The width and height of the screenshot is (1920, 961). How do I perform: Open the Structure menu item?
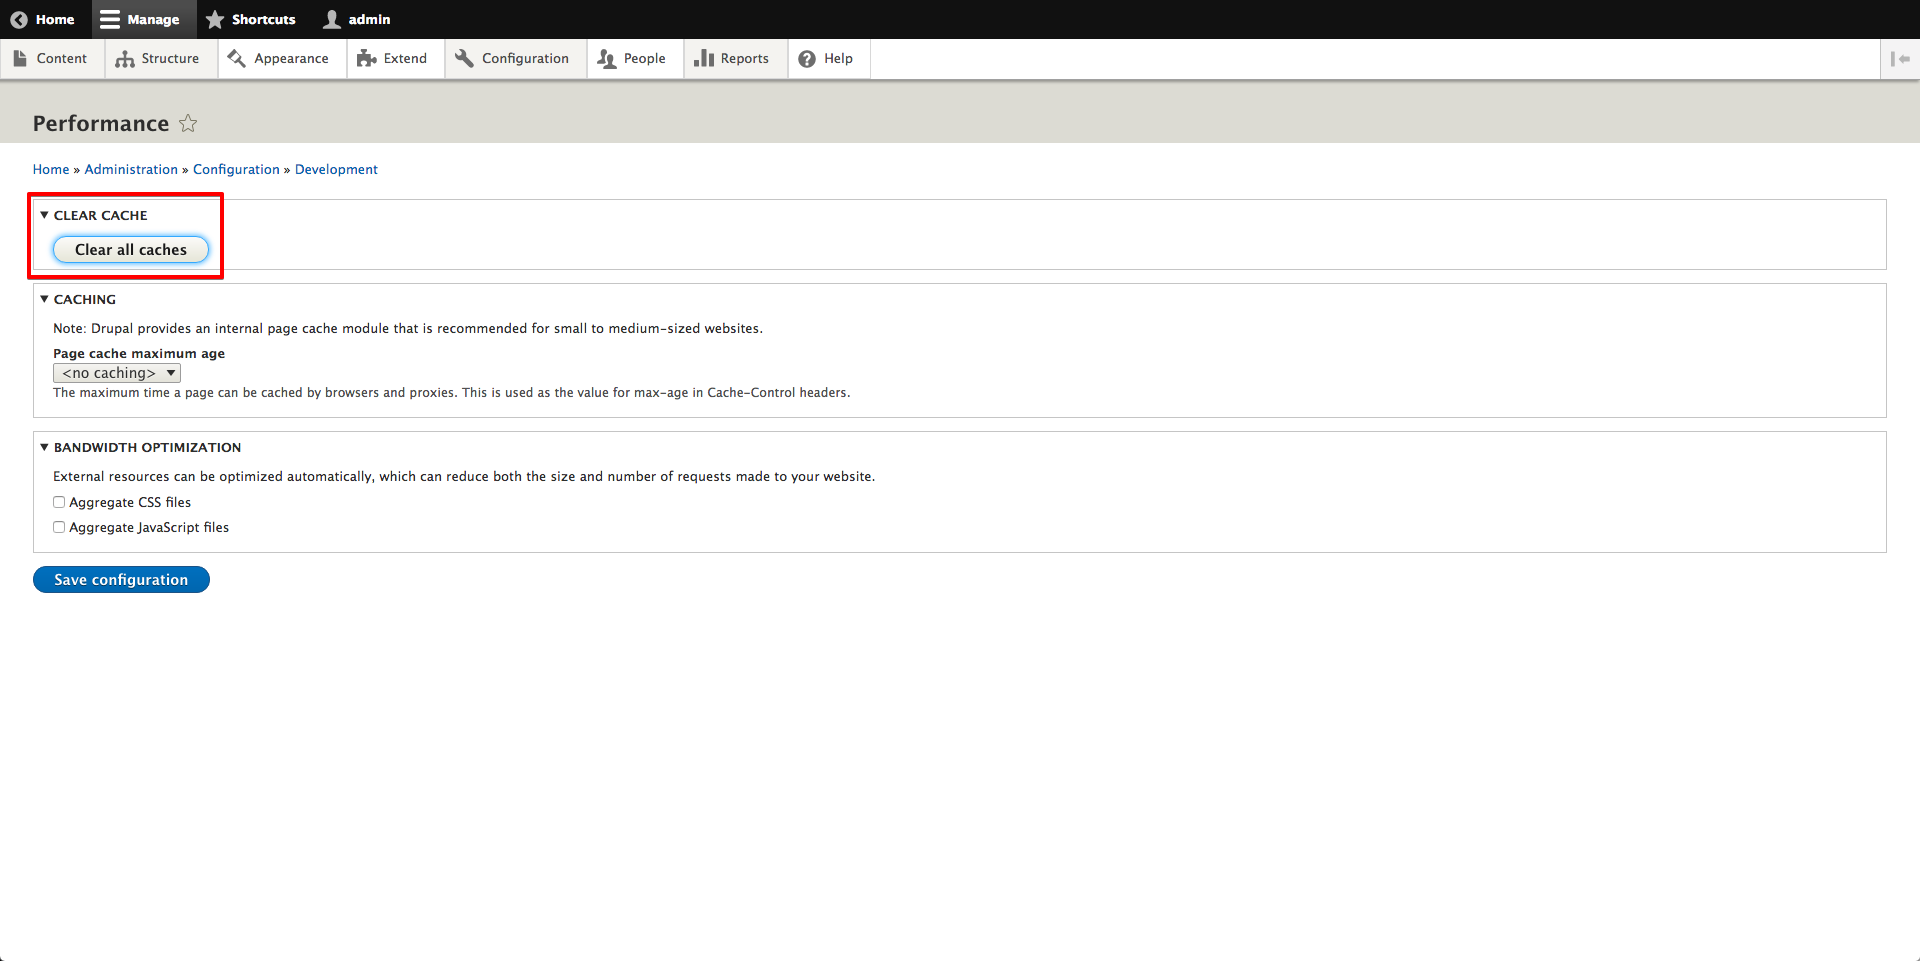click(x=158, y=59)
